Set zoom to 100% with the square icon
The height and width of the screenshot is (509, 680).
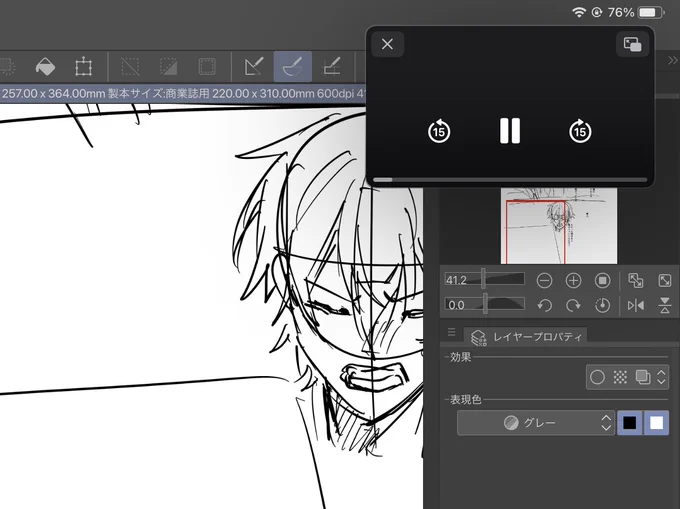[x=602, y=281]
